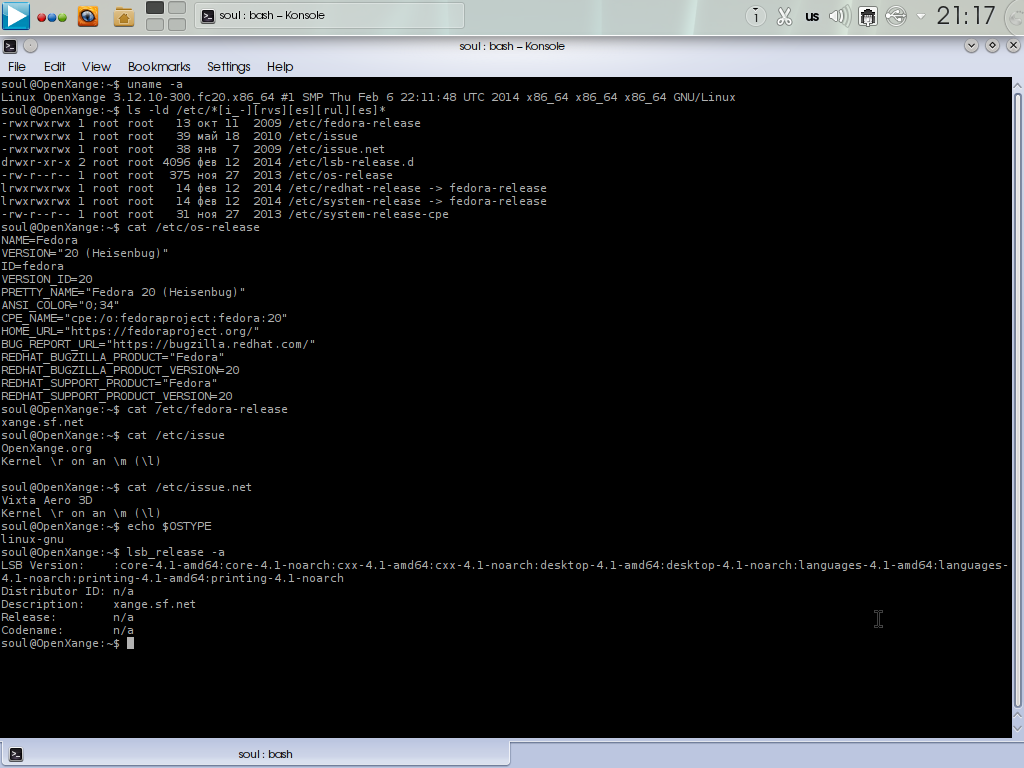Viewport: 1024px width, 768px height.
Task: Click the terminal prompt cursor block
Action: pos(131,643)
